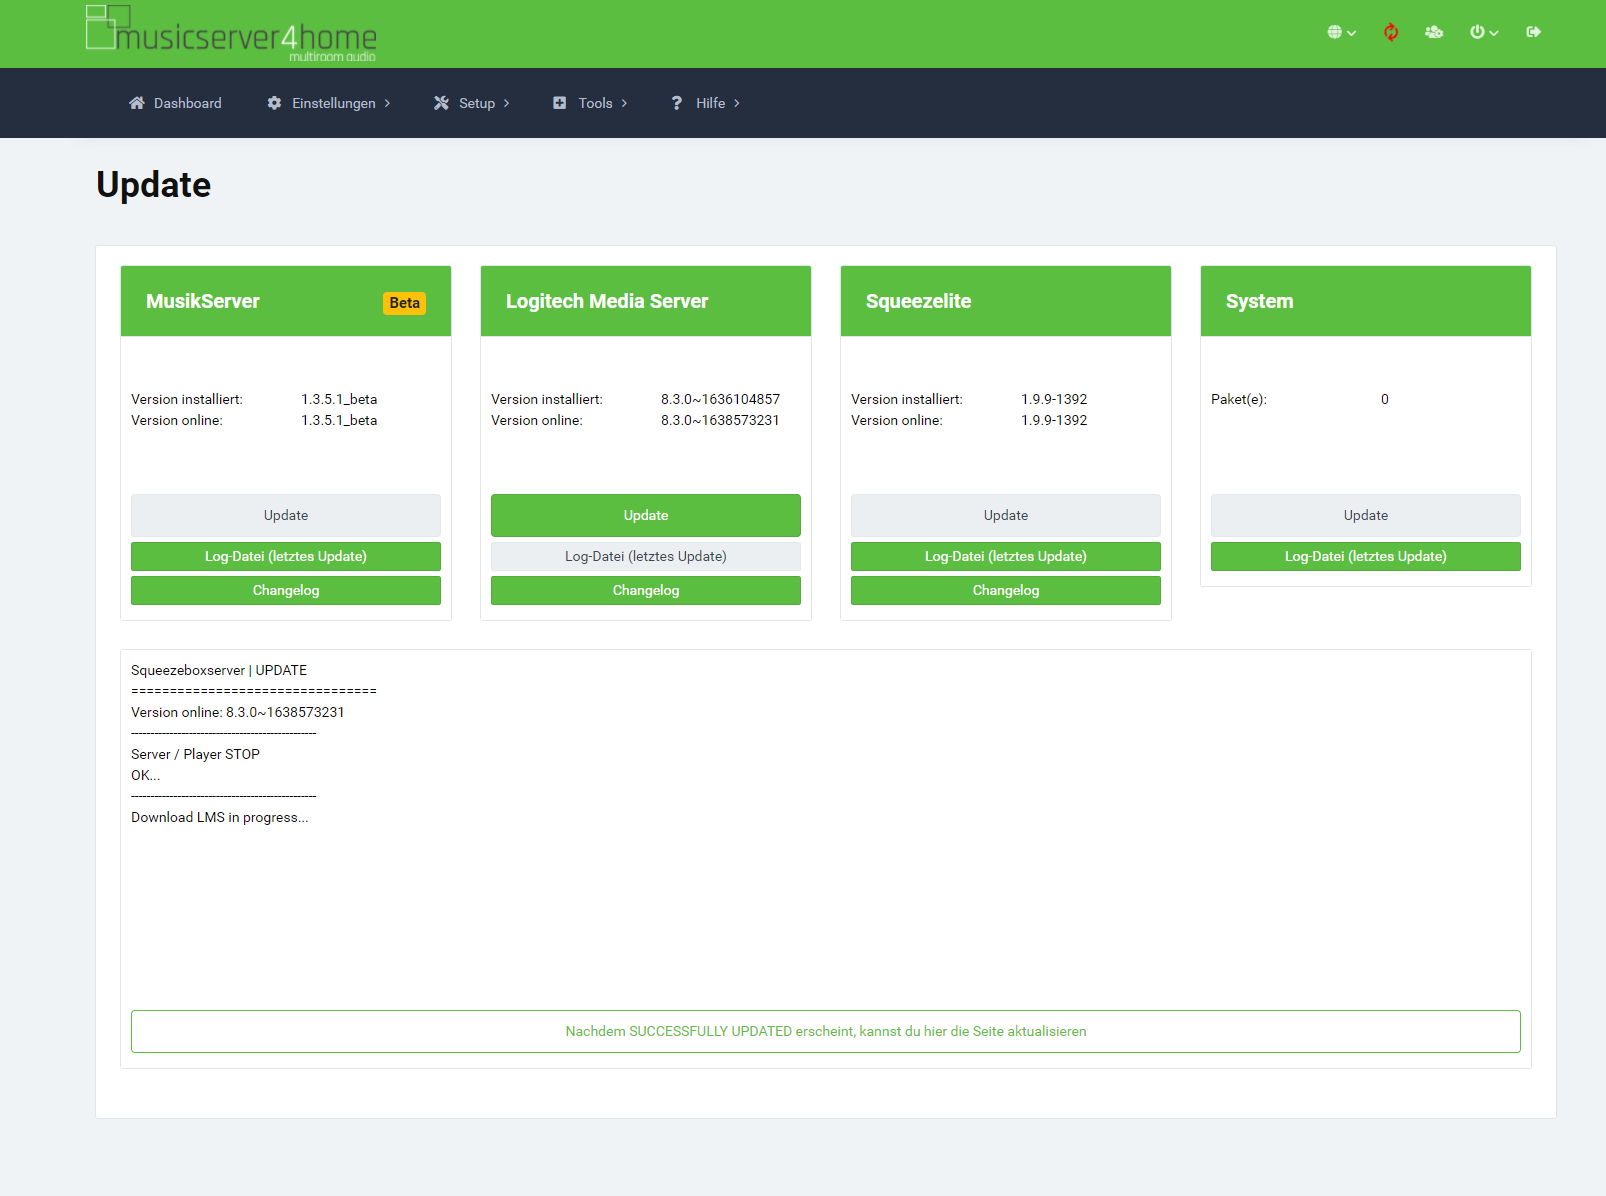
Task: Open the power options dropdown
Action: click(1483, 32)
